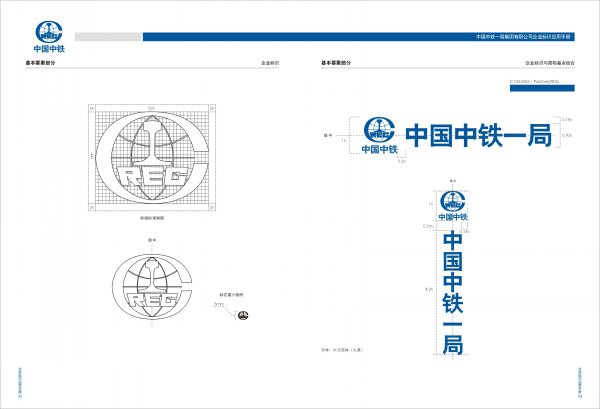Viewport: 600px width, 409px height.
Task: Click the tiny minimum-size logo sample
Action: point(245,313)
